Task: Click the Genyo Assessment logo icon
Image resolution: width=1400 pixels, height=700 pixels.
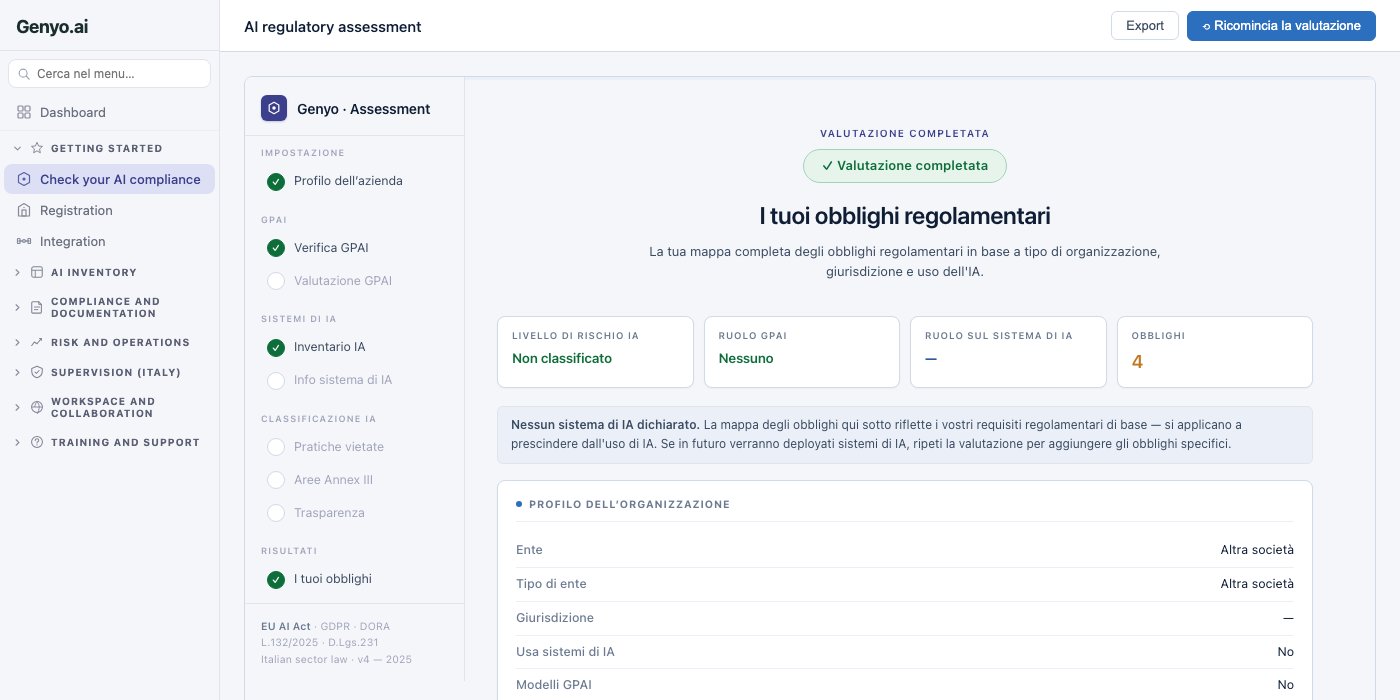Action: (x=274, y=108)
